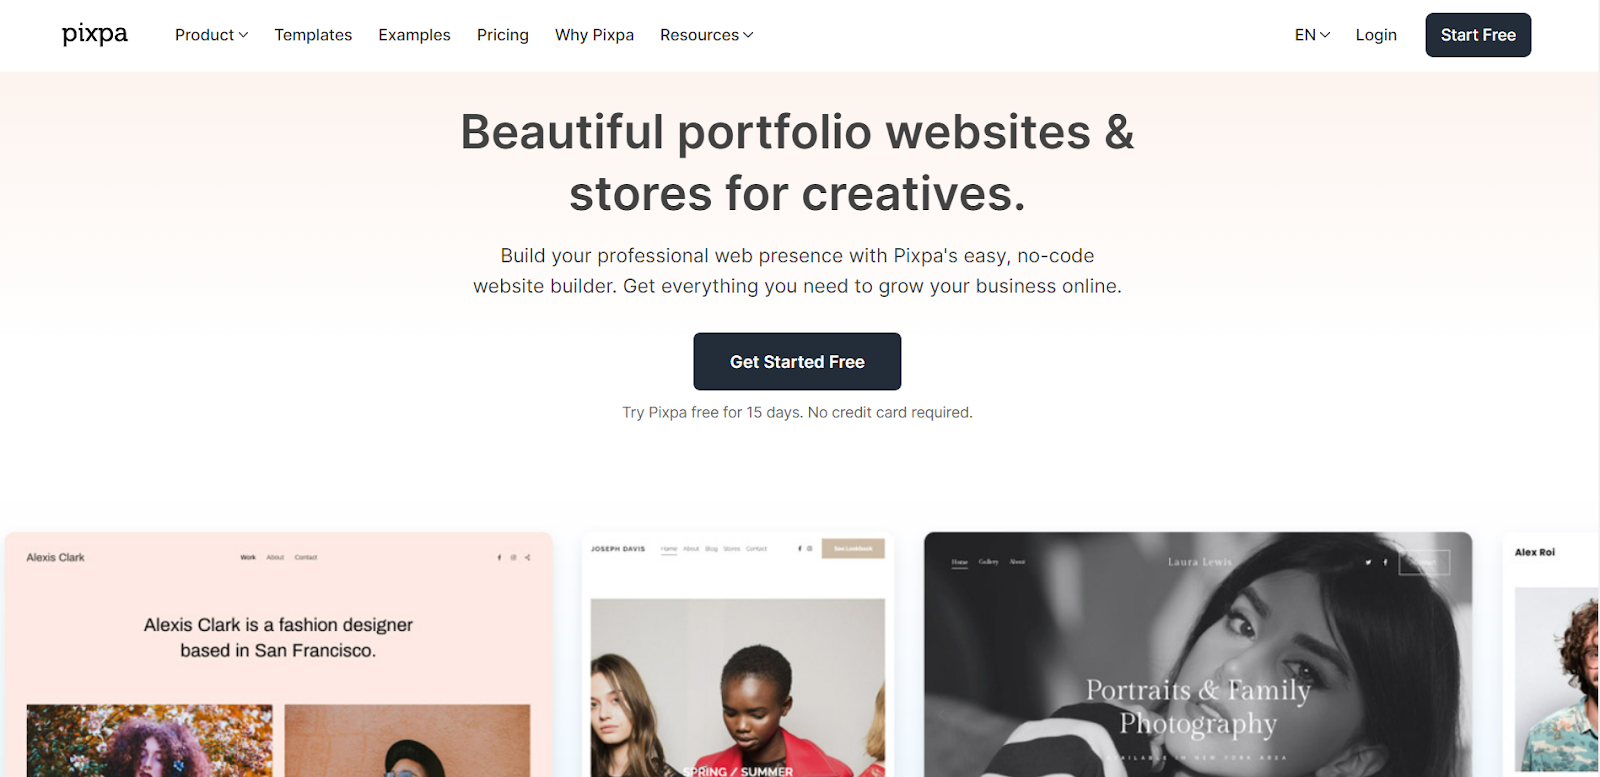Click the Twitter icon in Laura Lewis template
Image resolution: width=1600 pixels, height=777 pixels.
[x=1368, y=562]
